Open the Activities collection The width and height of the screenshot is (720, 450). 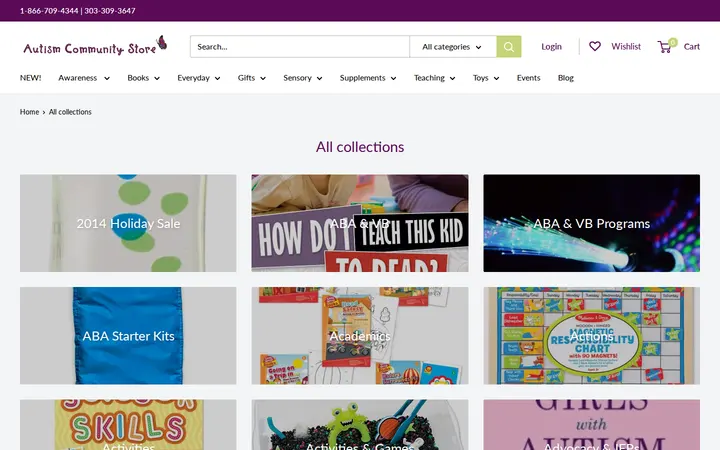(x=128, y=425)
